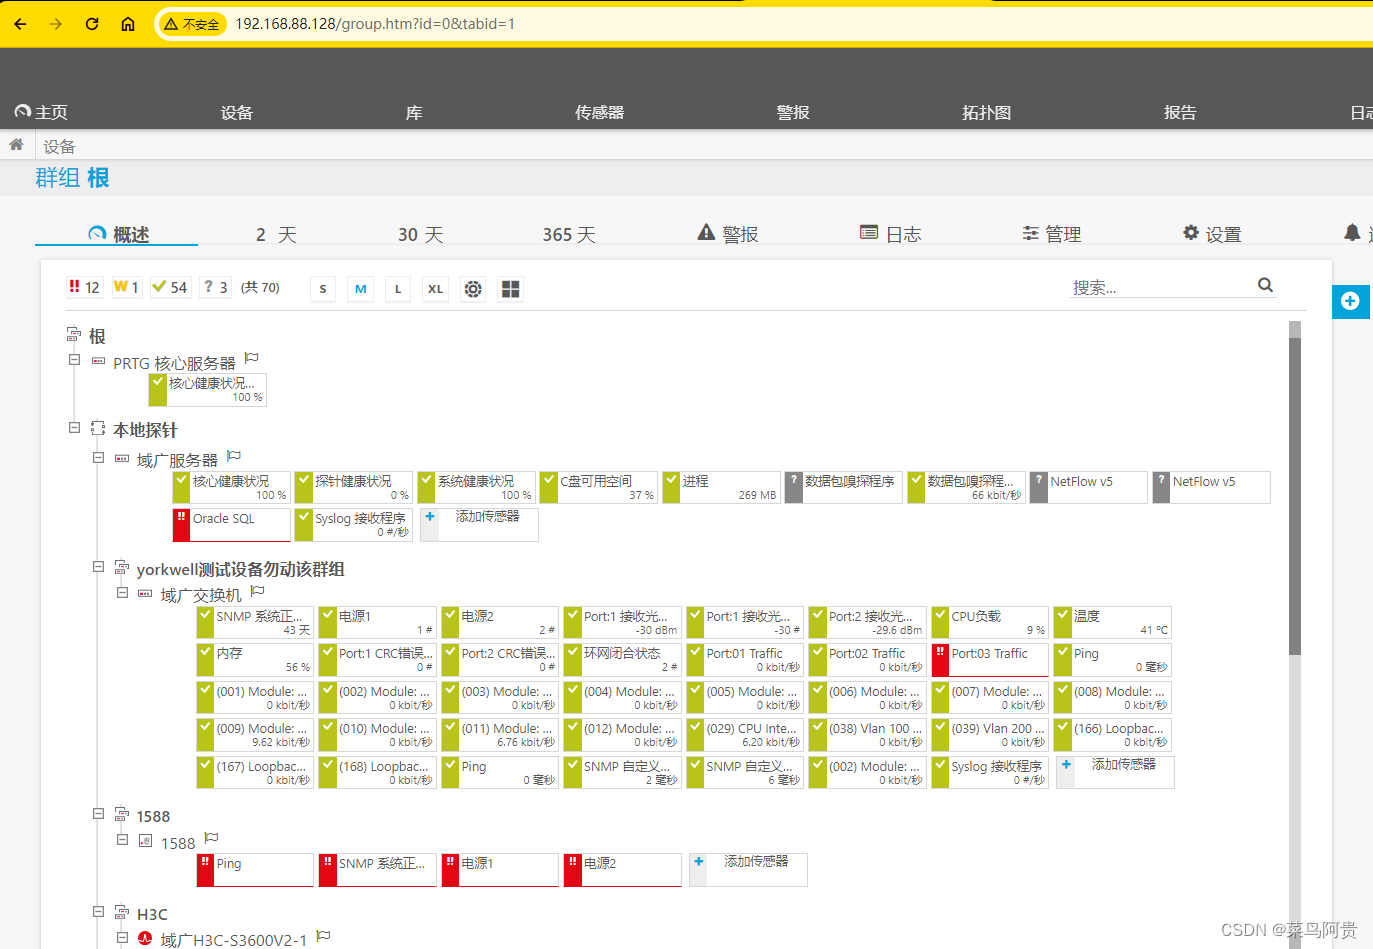The image size is (1373, 949).
Task: Click flag icon next to PRTG 核心服务器
Action: [252, 358]
